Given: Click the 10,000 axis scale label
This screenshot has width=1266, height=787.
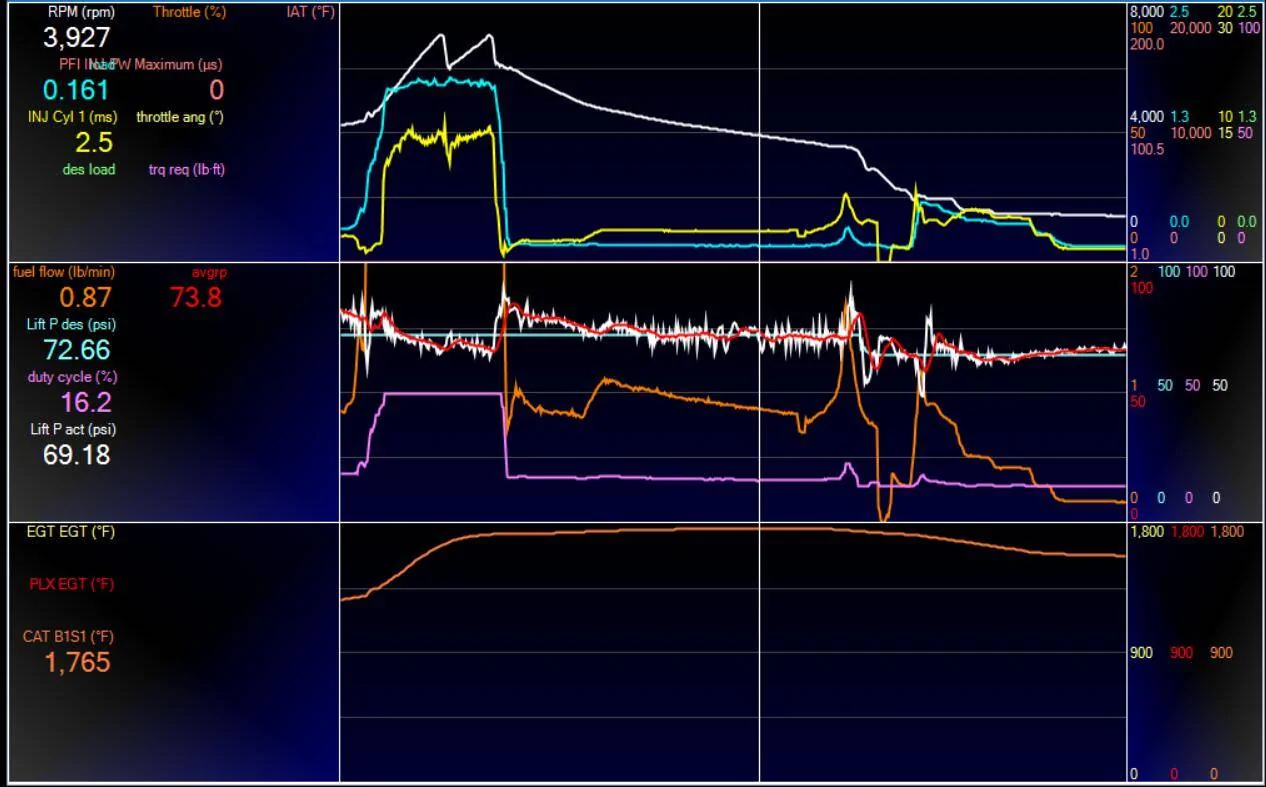Looking at the screenshot, I should (1190, 132).
